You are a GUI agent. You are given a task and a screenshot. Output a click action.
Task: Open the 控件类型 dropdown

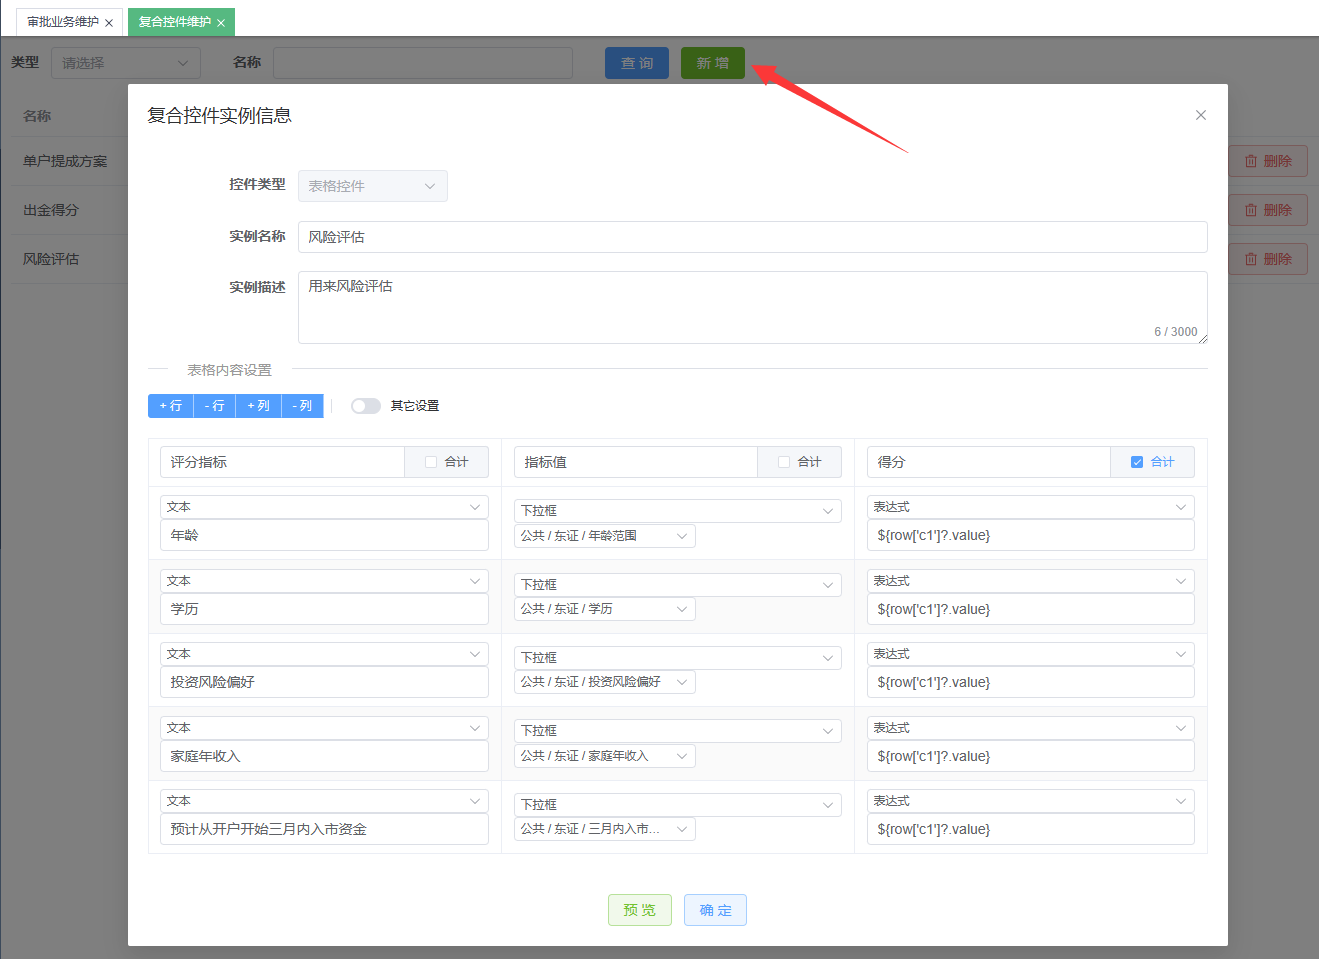coord(373,186)
